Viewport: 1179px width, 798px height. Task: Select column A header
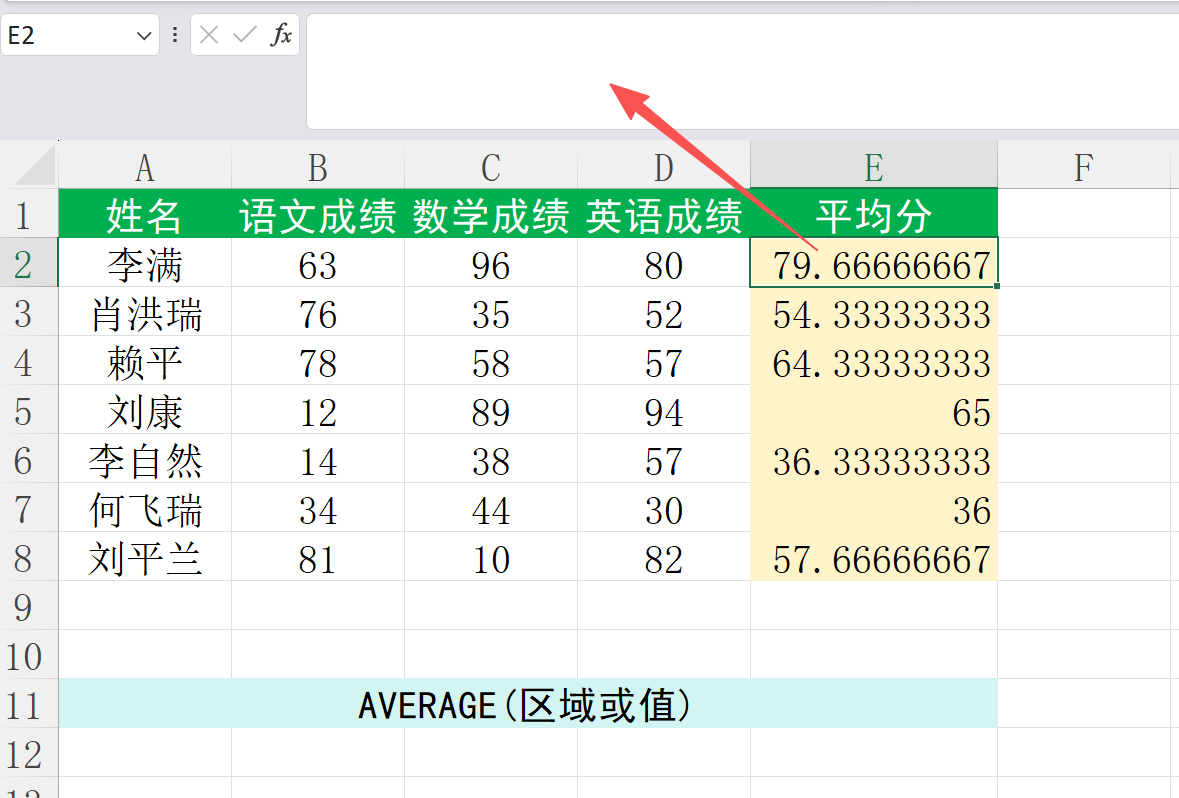coord(145,167)
